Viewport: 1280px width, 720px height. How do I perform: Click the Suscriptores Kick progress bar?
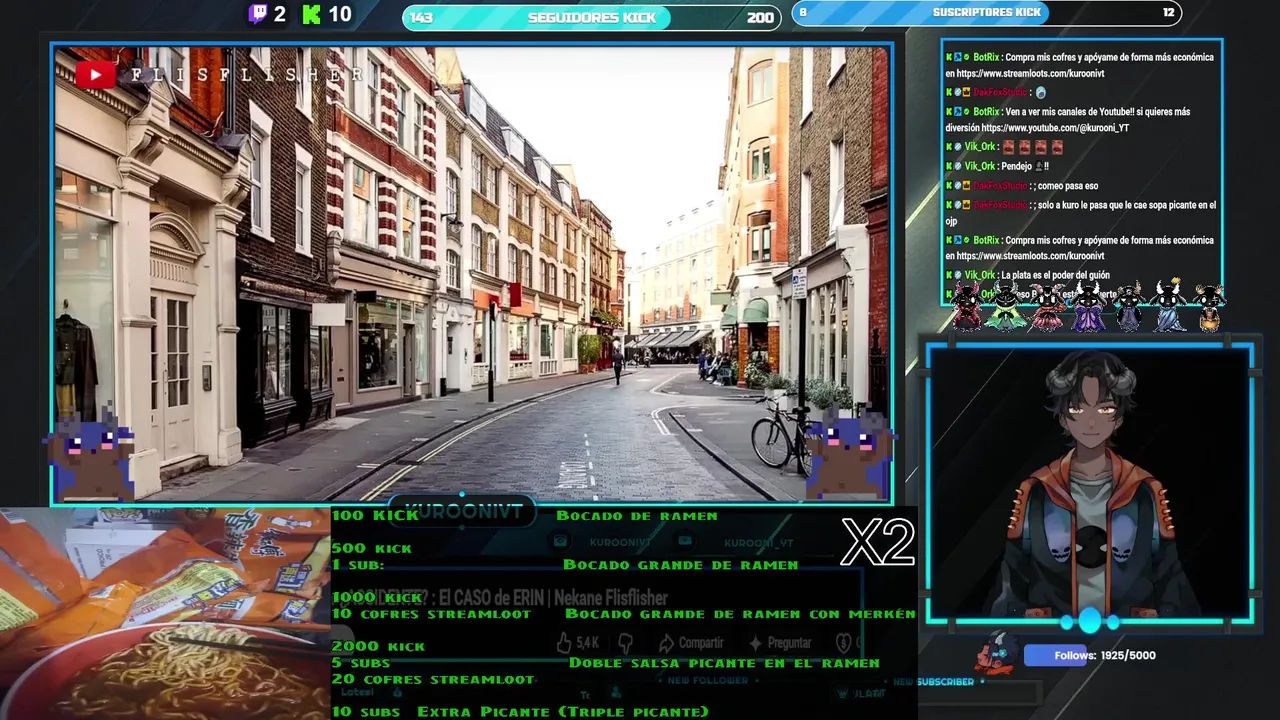987,13
